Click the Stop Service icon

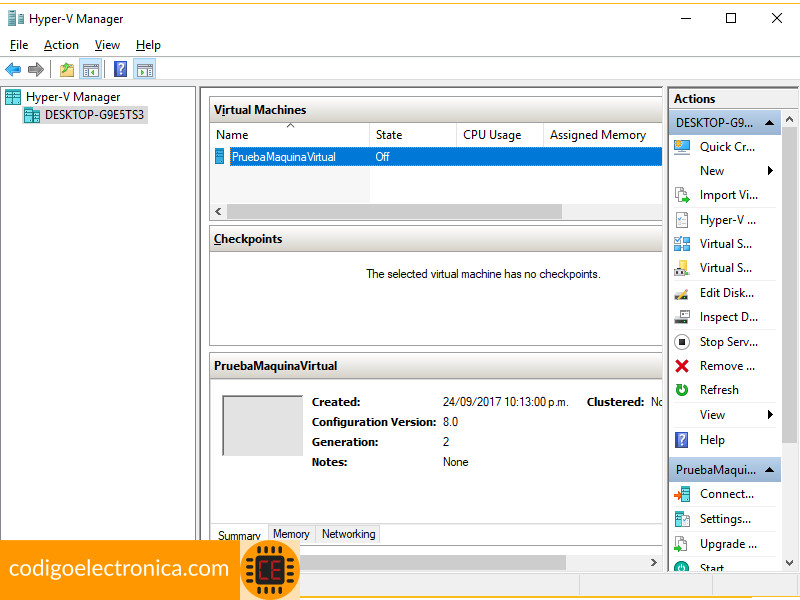coord(682,342)
